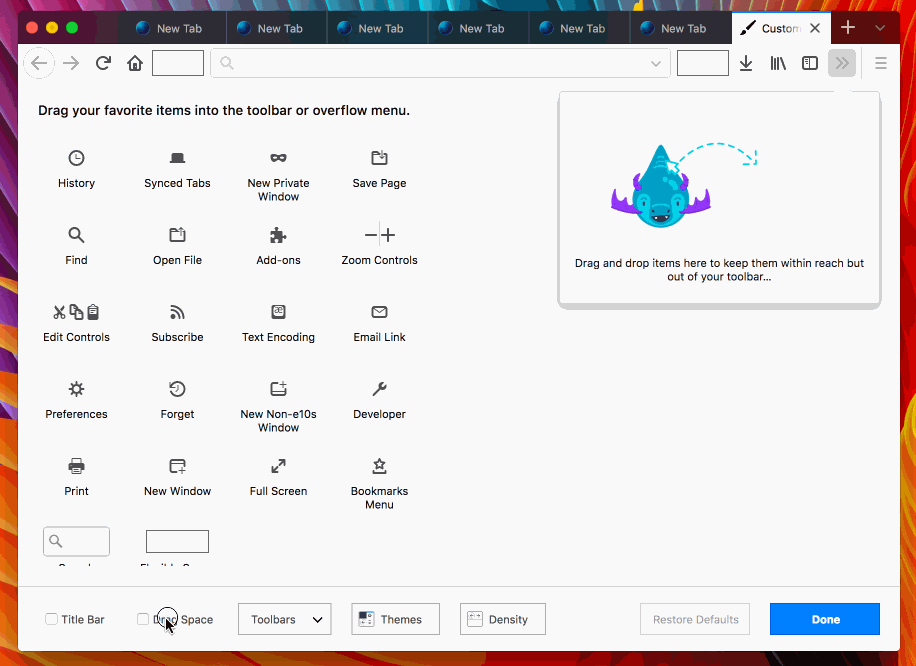Close the Customize tab
Viewport: 916px width, 666px height.
pyautogui.click(x=816, y=28)
